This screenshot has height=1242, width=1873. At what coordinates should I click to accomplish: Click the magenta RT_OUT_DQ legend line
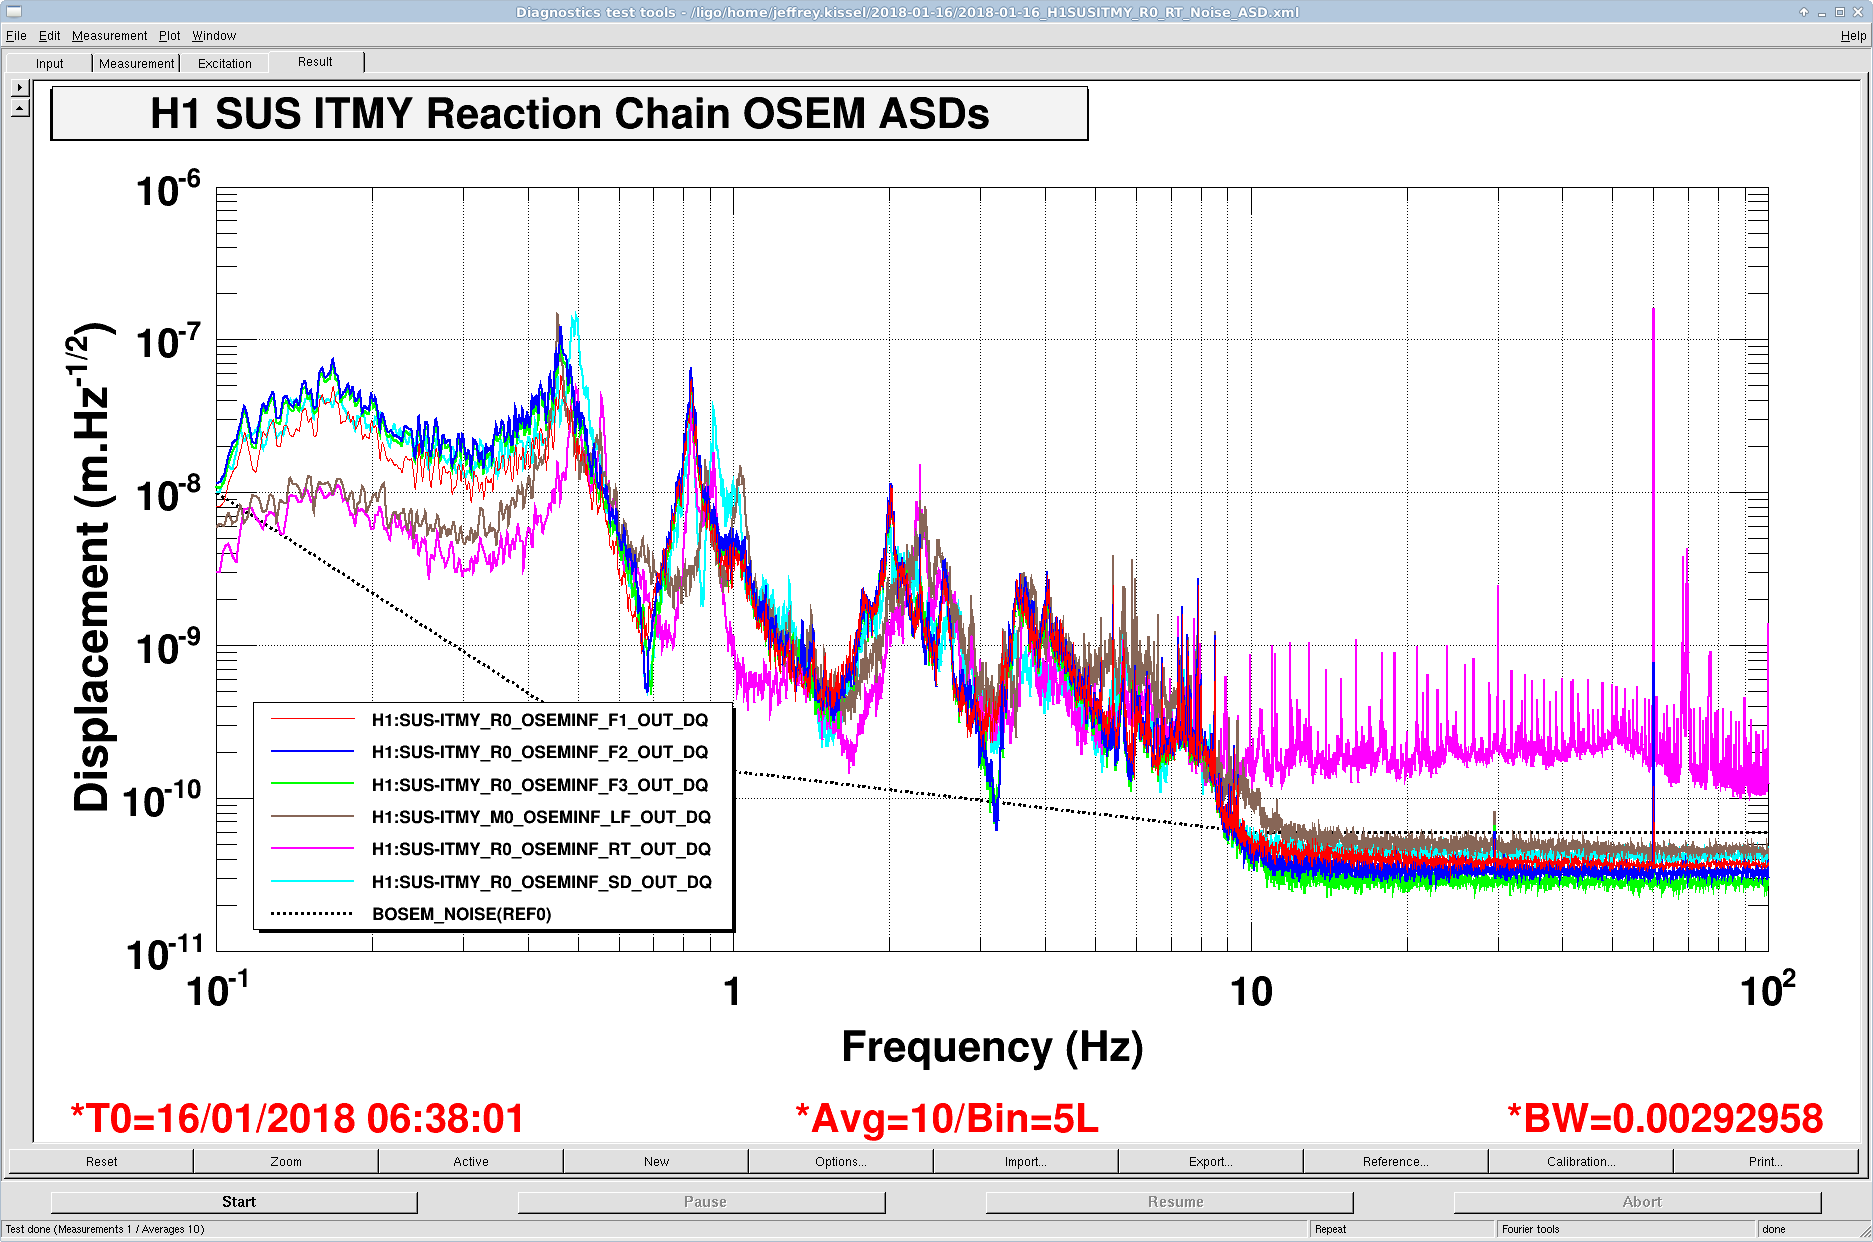point(313,849)
